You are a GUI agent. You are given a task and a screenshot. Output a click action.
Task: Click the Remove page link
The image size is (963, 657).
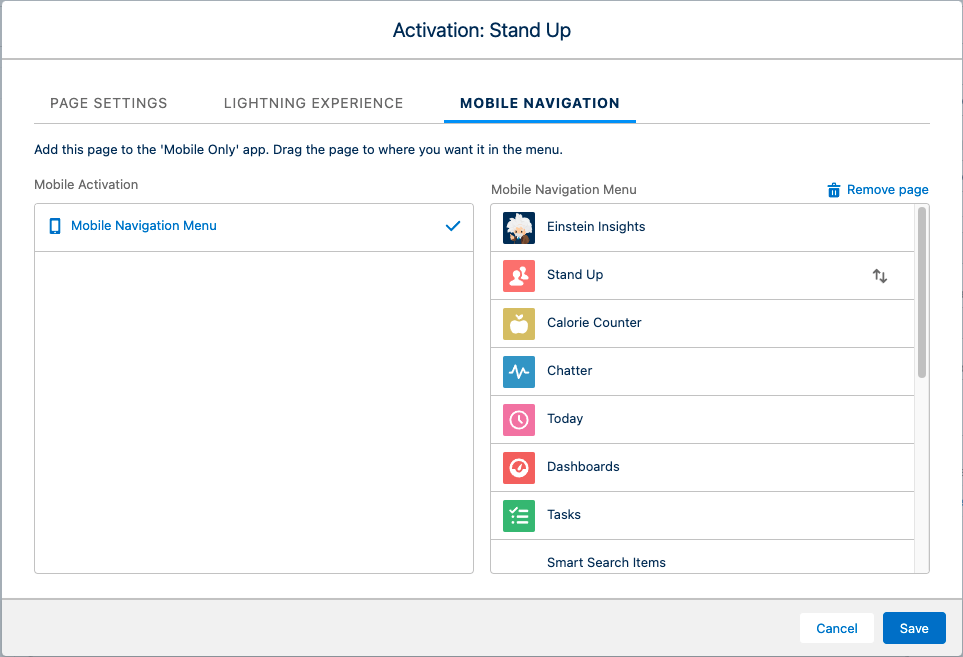pos(888,190)
